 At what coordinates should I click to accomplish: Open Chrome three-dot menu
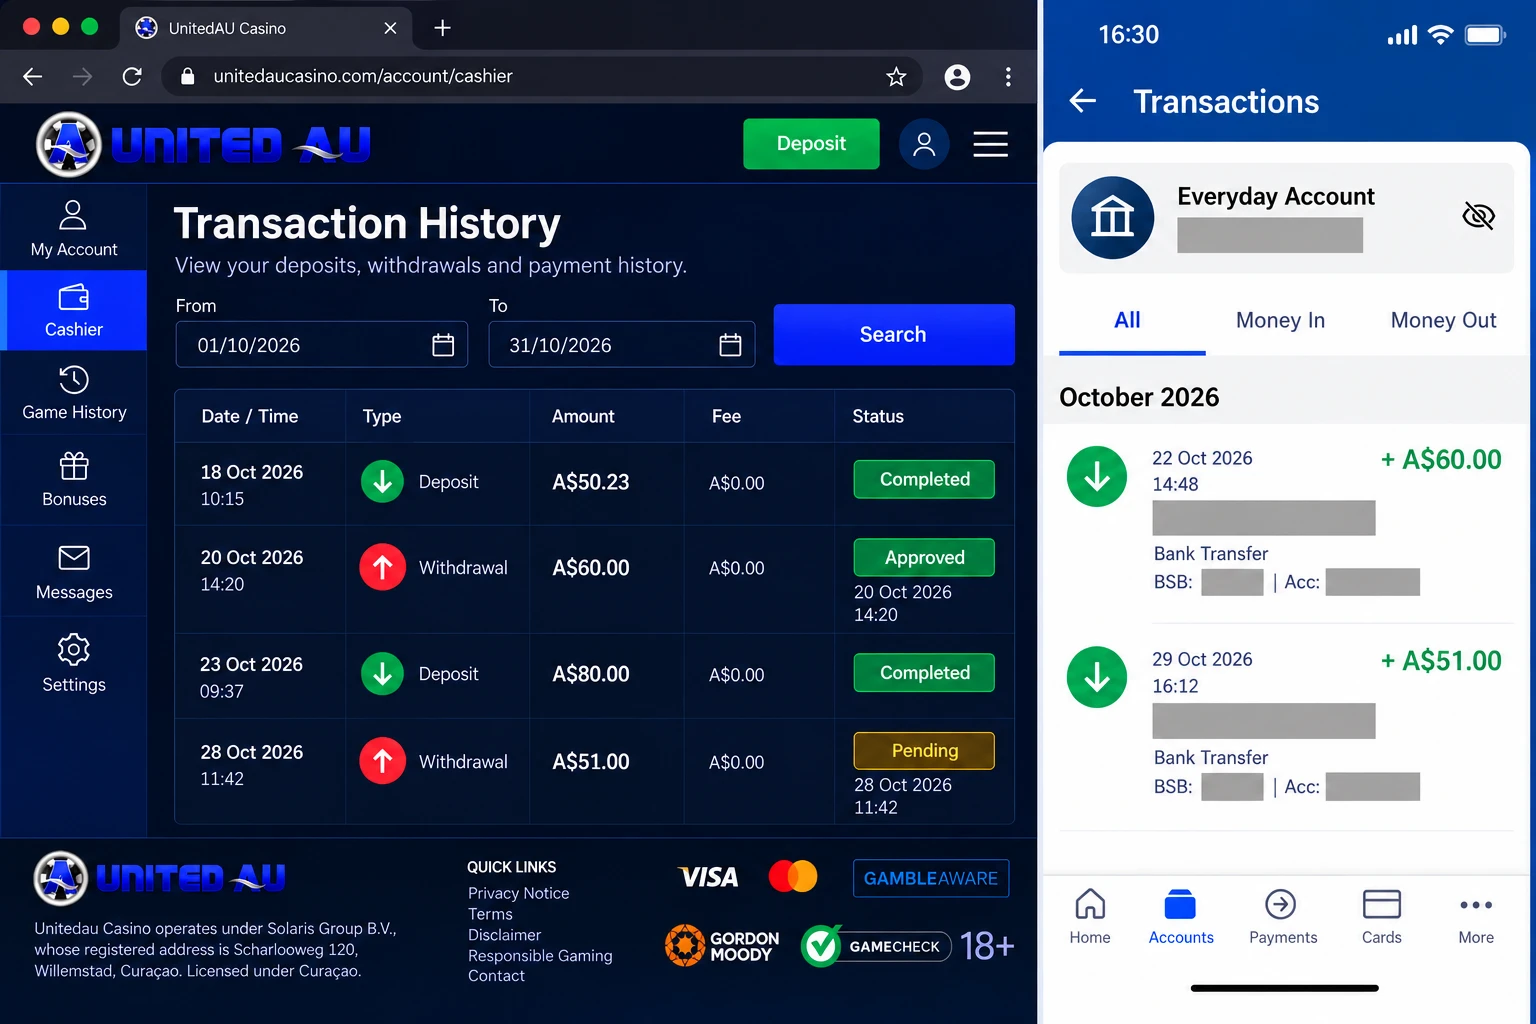pos(1008,76)
